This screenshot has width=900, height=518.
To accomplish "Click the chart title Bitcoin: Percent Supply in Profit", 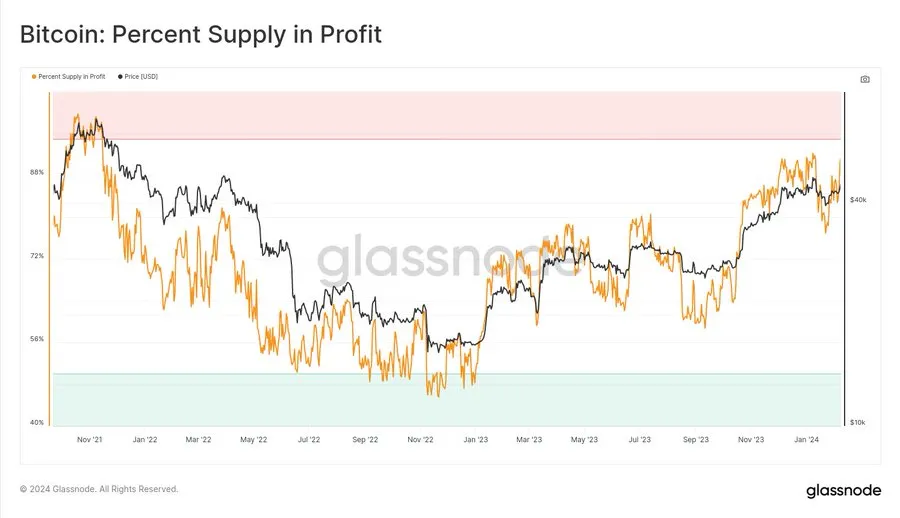I will coord(201,34).
